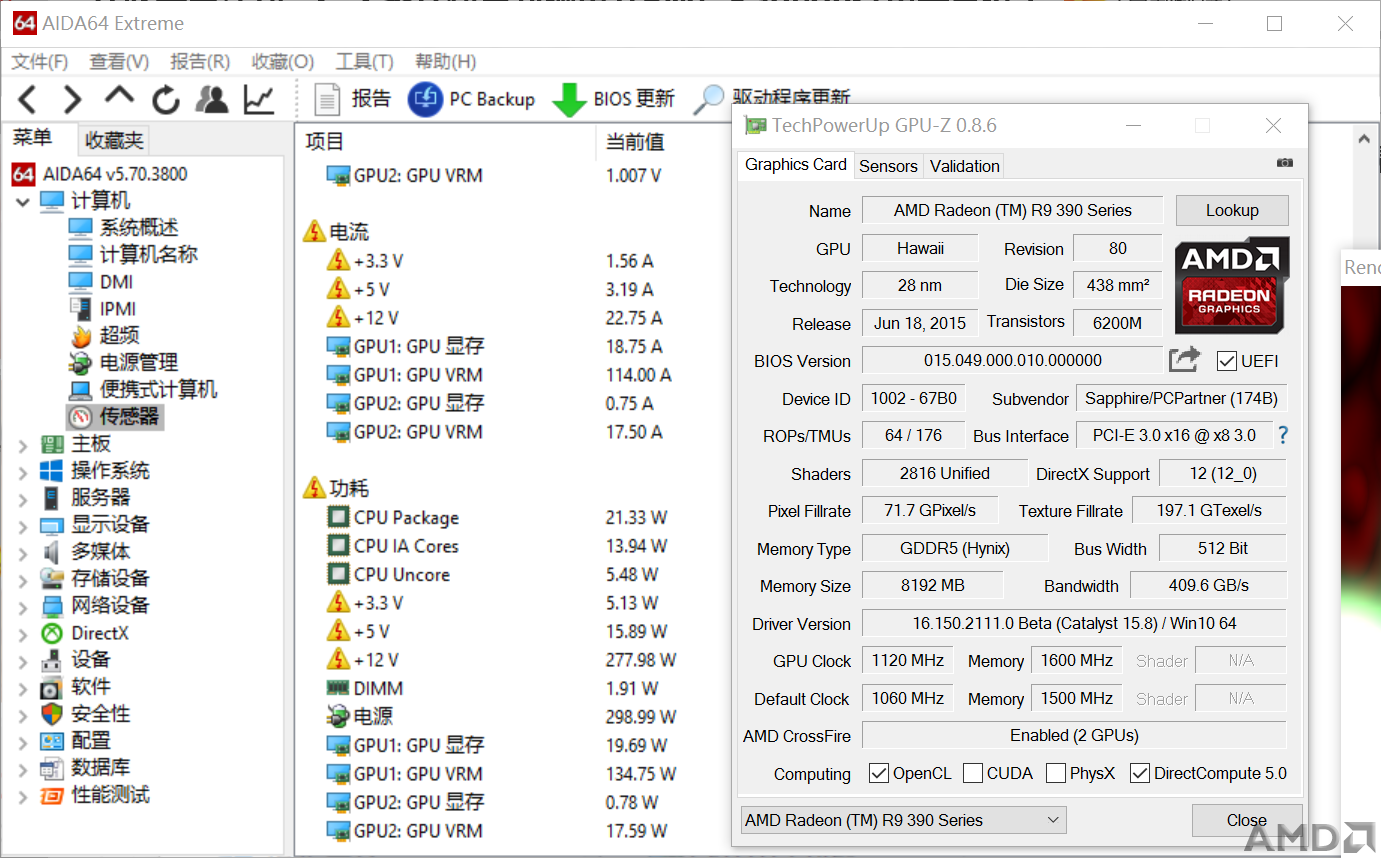
Task: Toggle the PhysX checkbox
Action: [x=1055, y=773]
